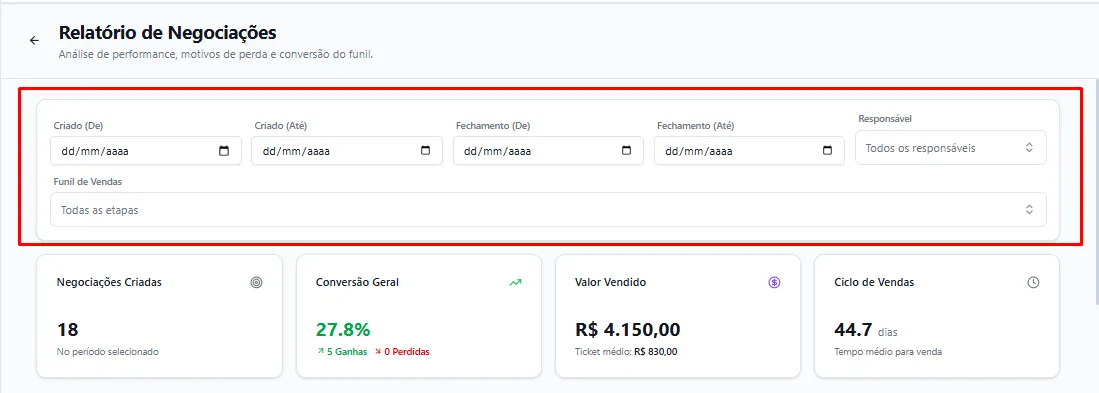The height and width of the screenshot is (393, 1099).
Task: Click the 44.7 dias value
Action: 866,330
